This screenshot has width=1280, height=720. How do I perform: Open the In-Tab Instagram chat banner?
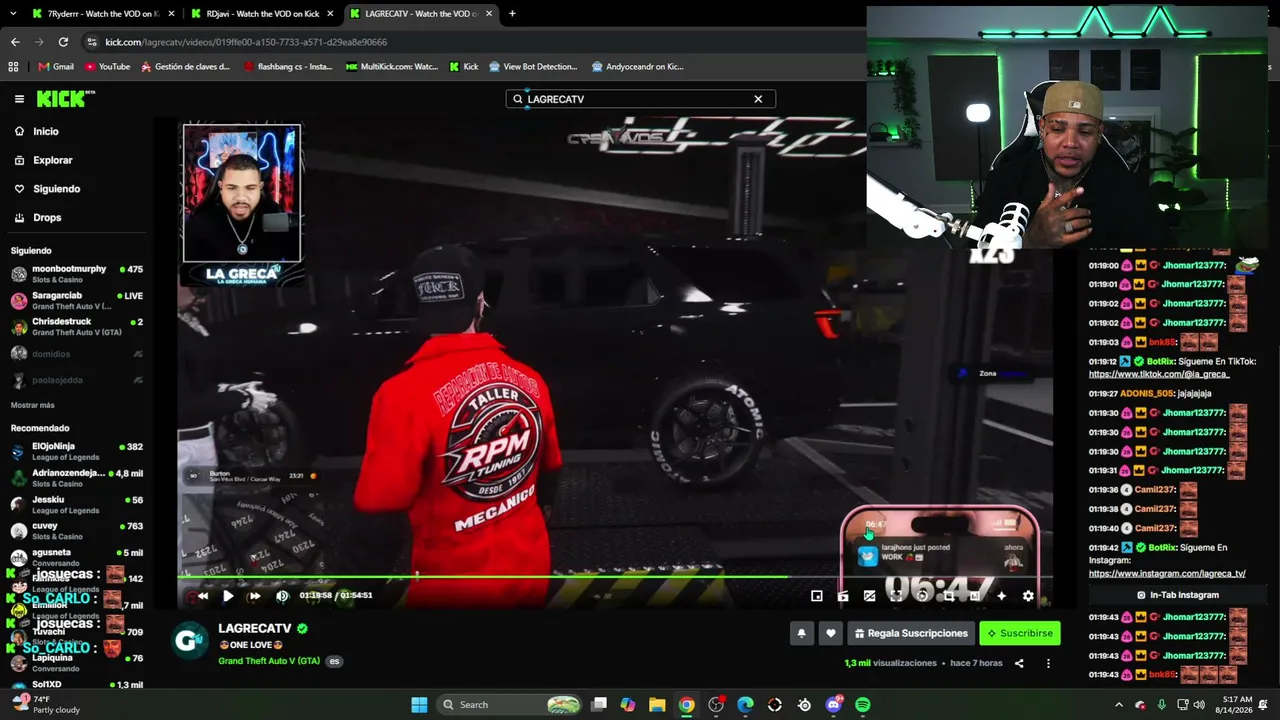pos(1177,595)
